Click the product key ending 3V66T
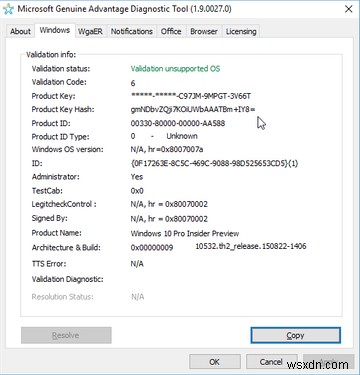Screen dimensions: 360x375 coord(191,96)
